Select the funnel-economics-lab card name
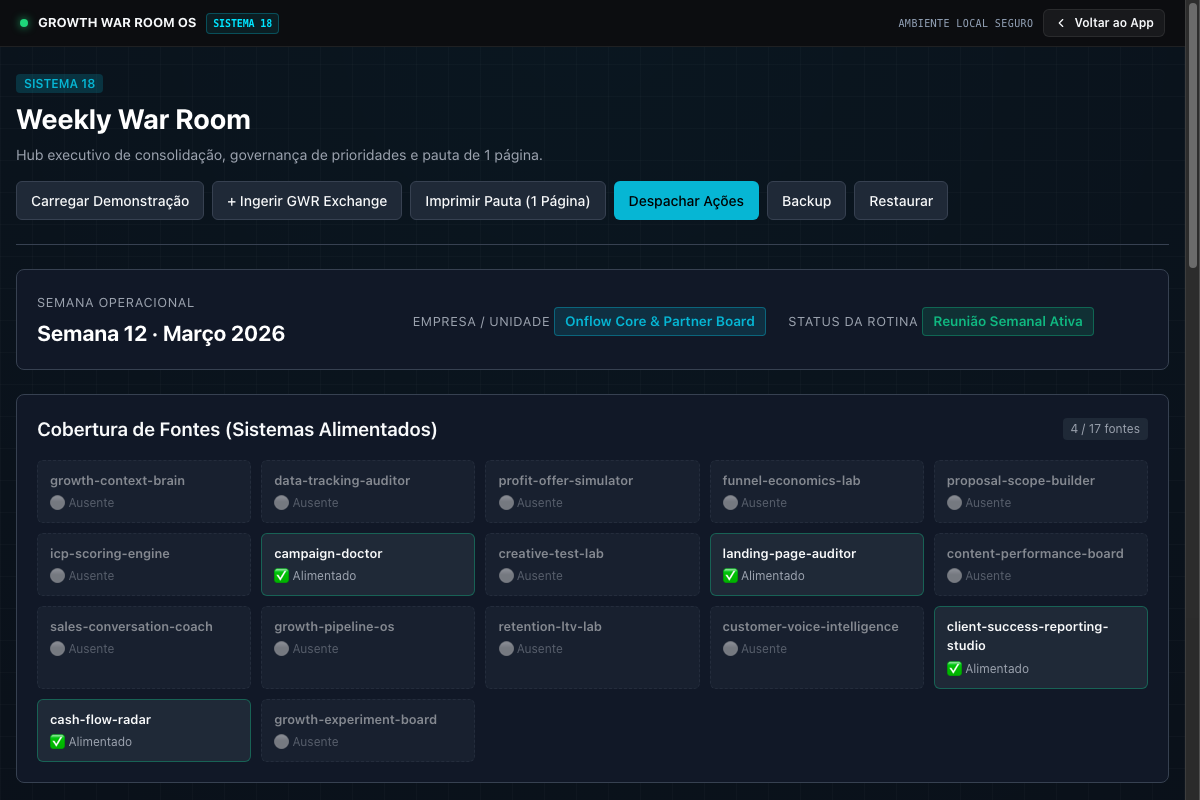This screenshot has width=1200, height=800. (791, 481)
